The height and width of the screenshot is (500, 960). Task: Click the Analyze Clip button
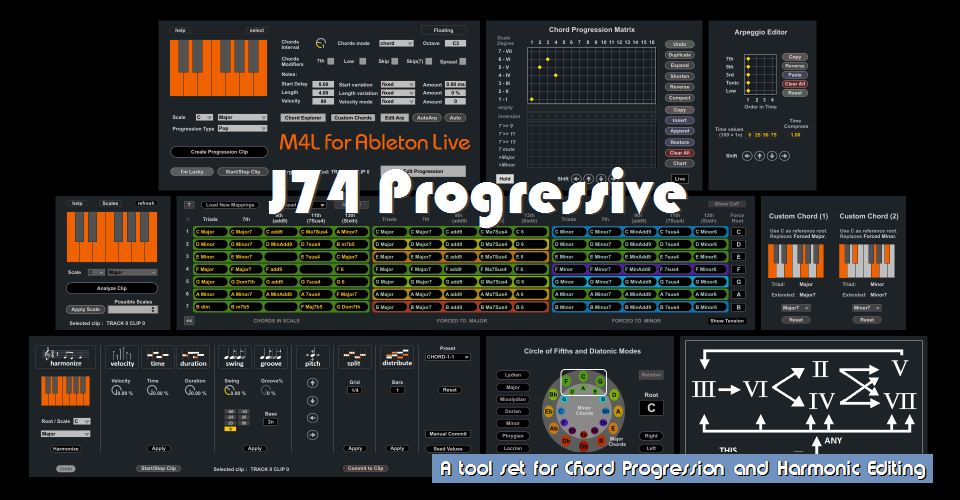(111, 288)
